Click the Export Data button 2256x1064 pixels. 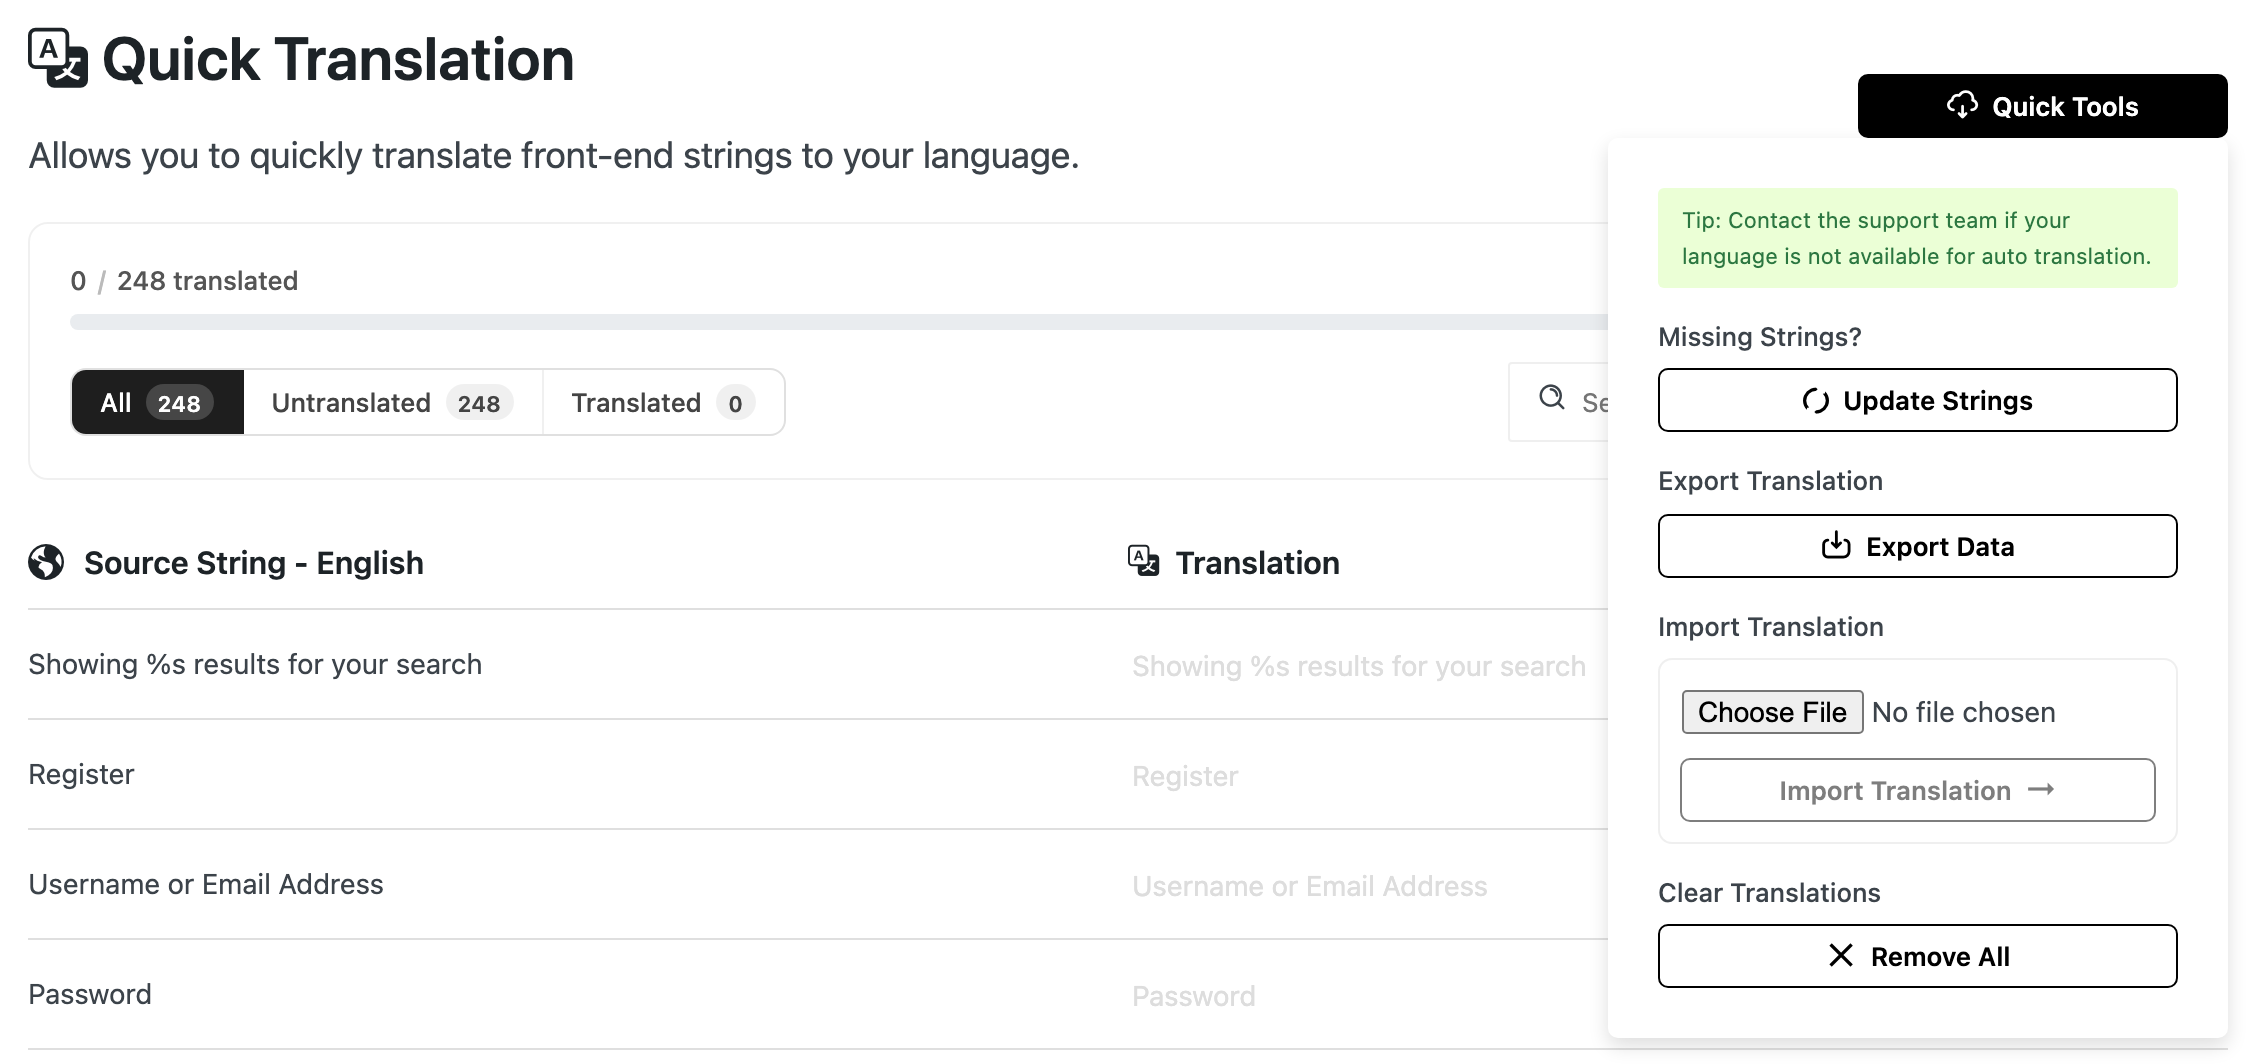(x=1917, y=546)
